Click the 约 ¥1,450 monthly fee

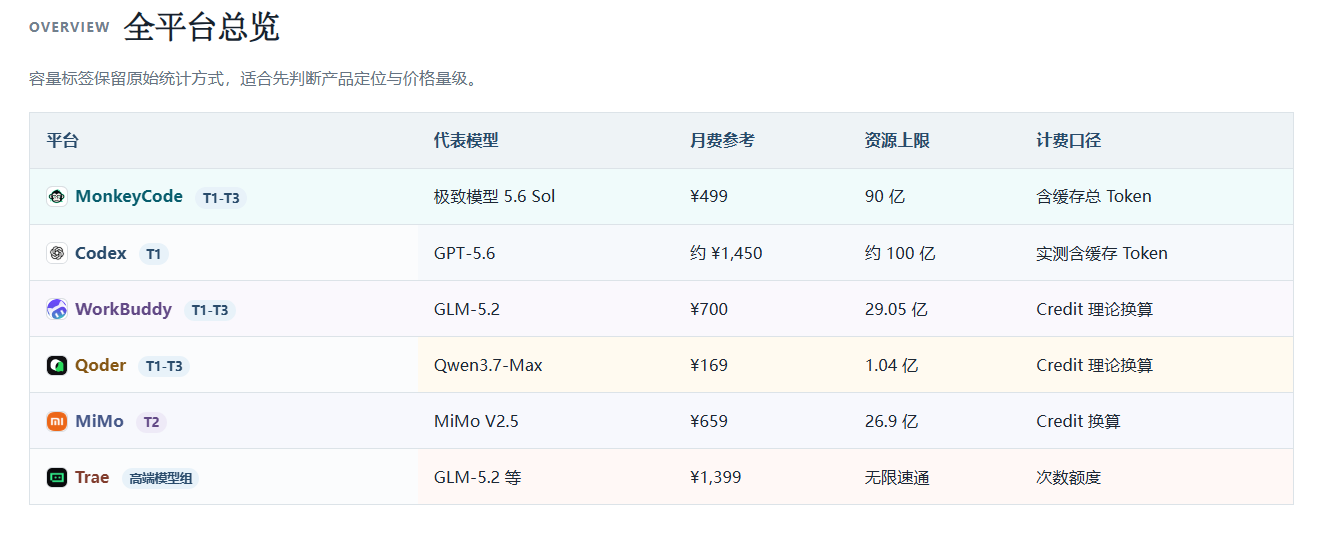[x=726, y=253]
